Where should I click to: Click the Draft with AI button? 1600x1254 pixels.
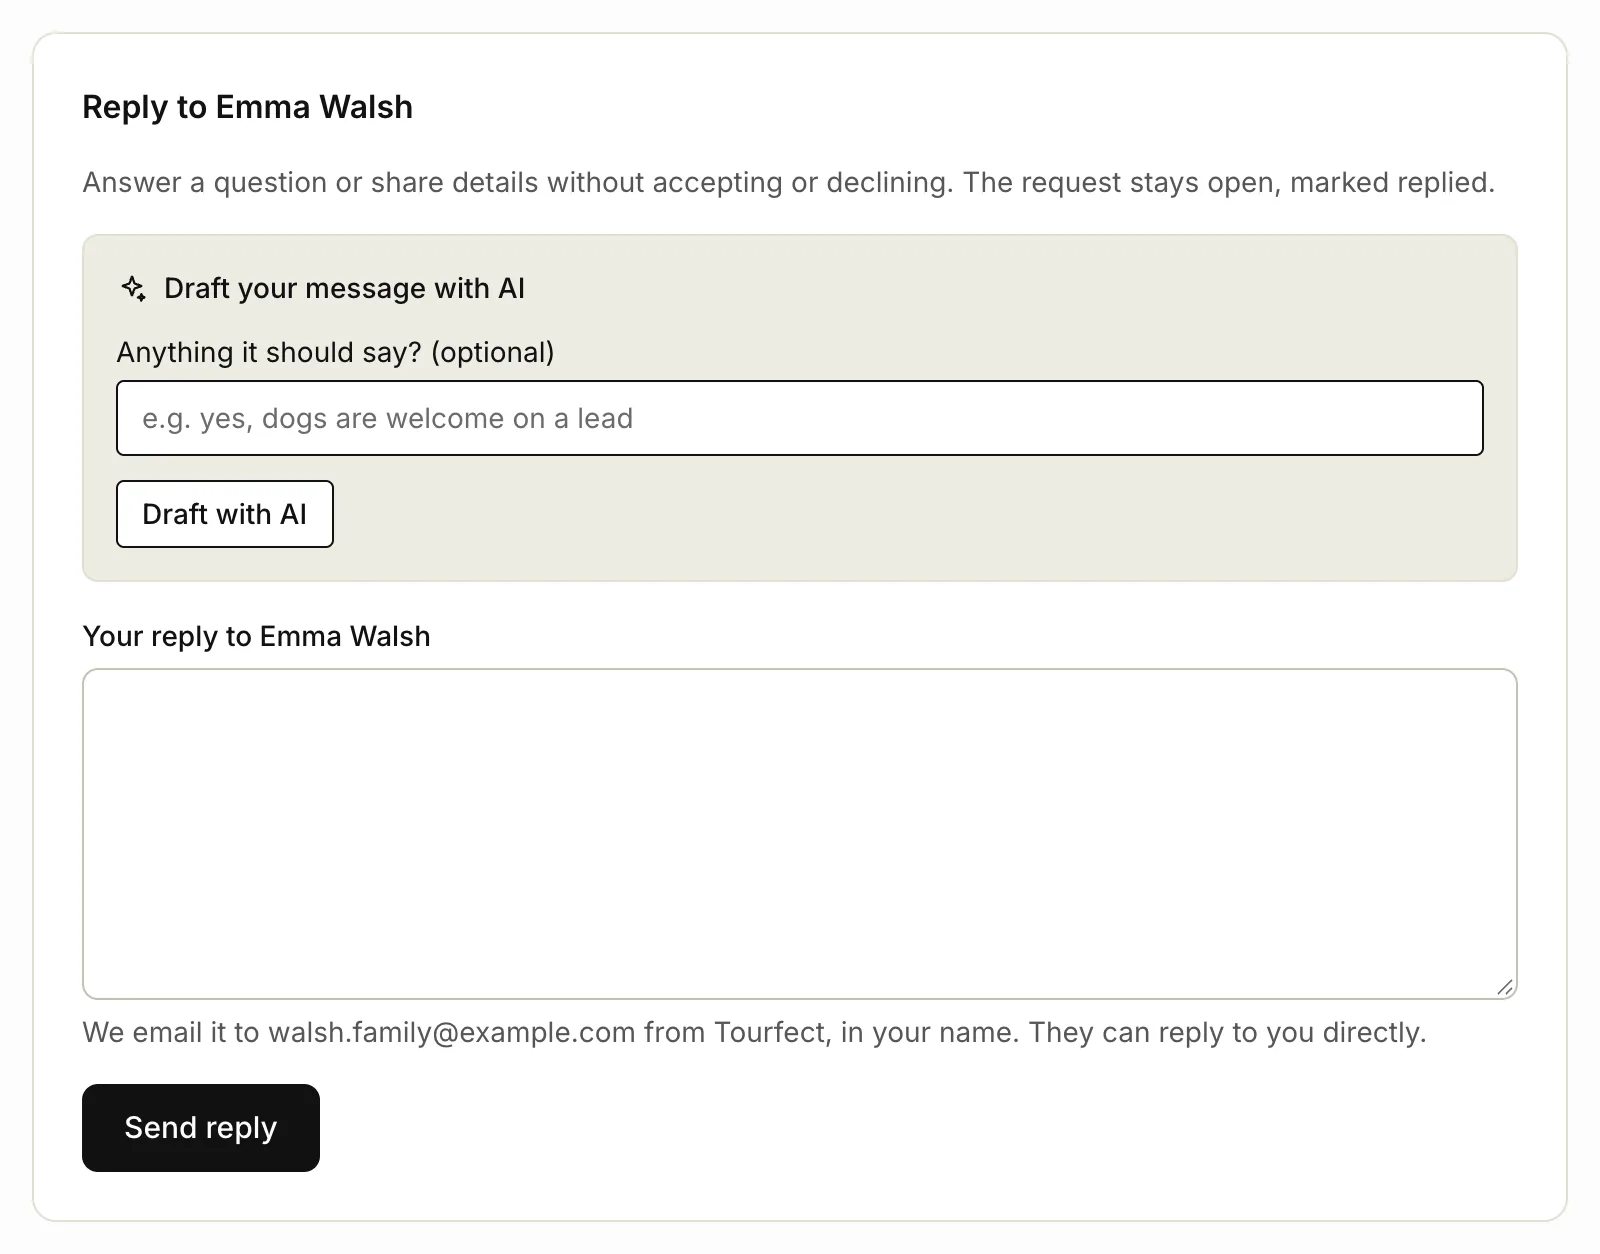(x=225, y=514)
